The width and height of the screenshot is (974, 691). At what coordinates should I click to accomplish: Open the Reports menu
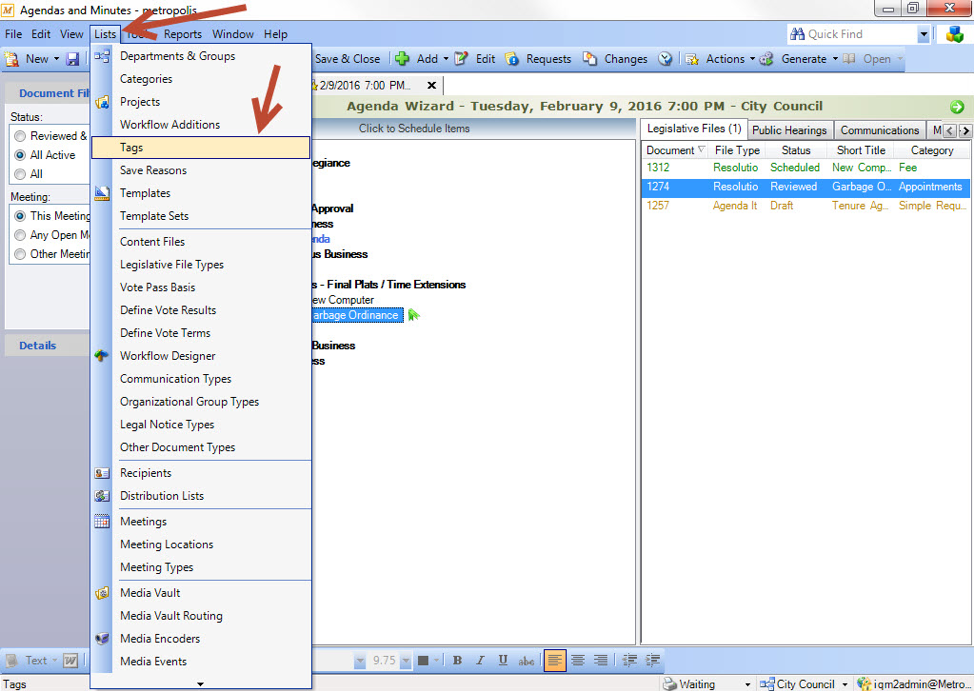(183, 34)
